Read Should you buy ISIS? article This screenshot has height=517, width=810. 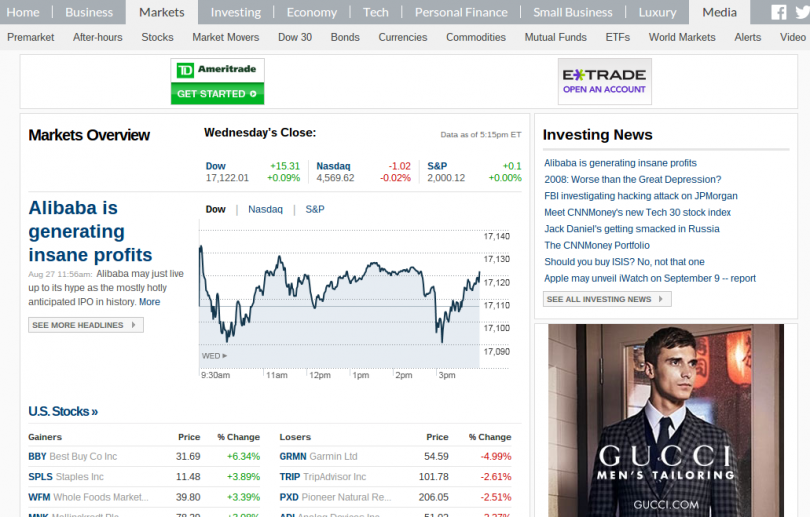[x=624, y=262]
